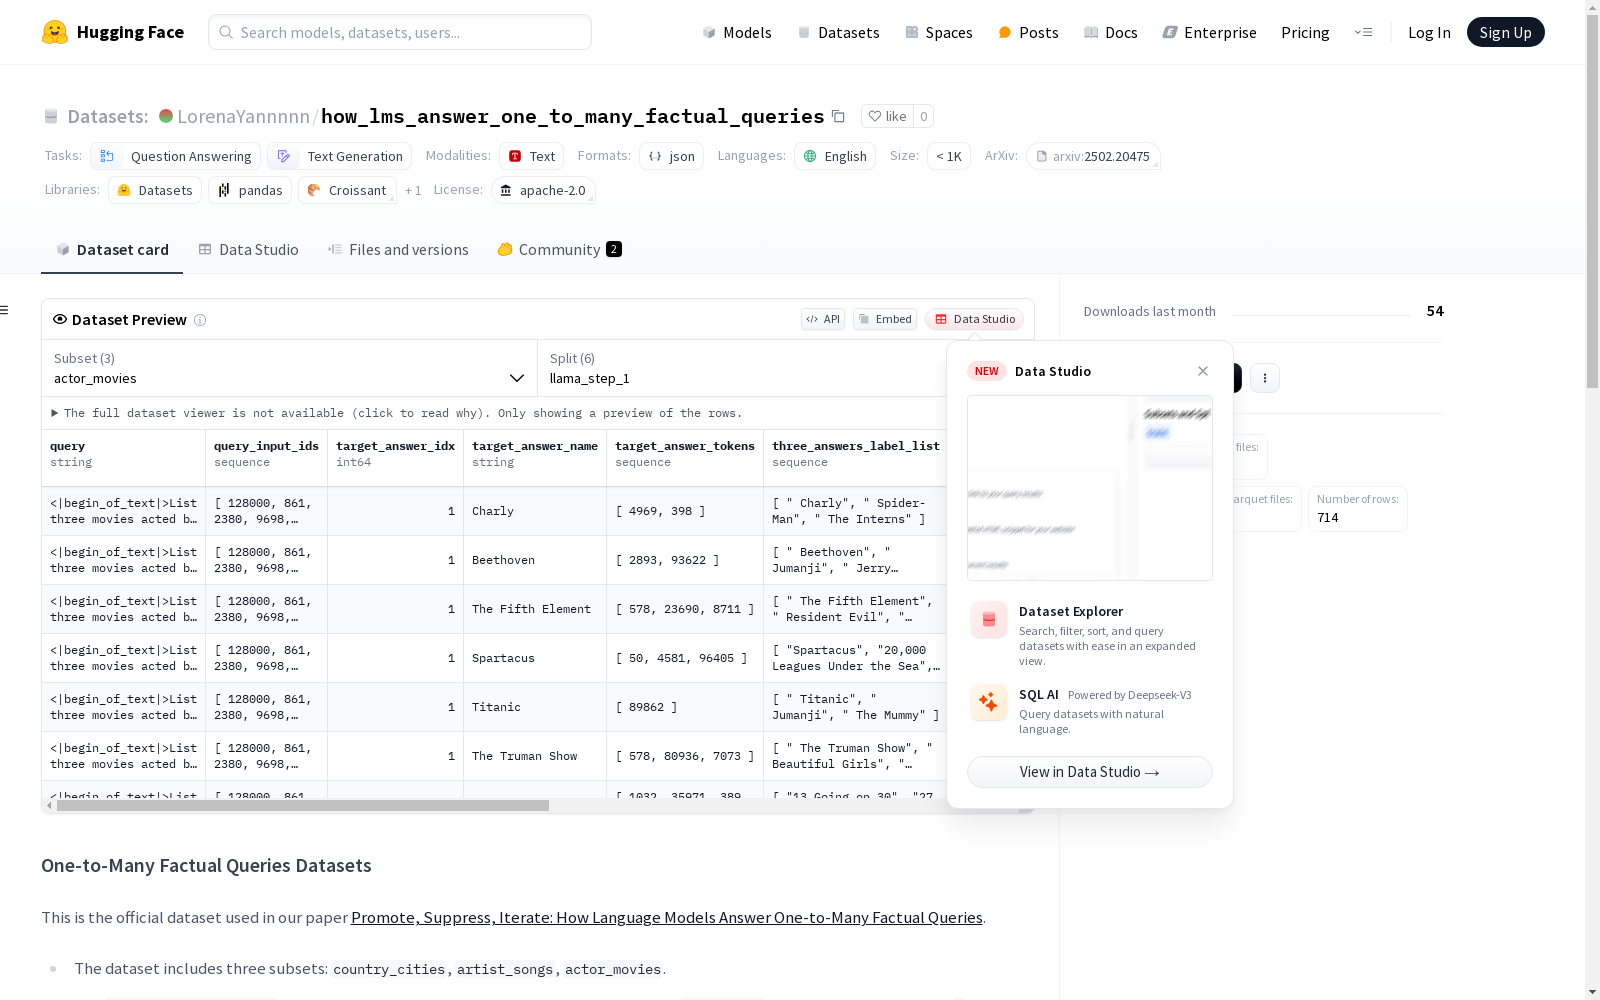Open Pricing in the top navigation

click(1305, 32)
